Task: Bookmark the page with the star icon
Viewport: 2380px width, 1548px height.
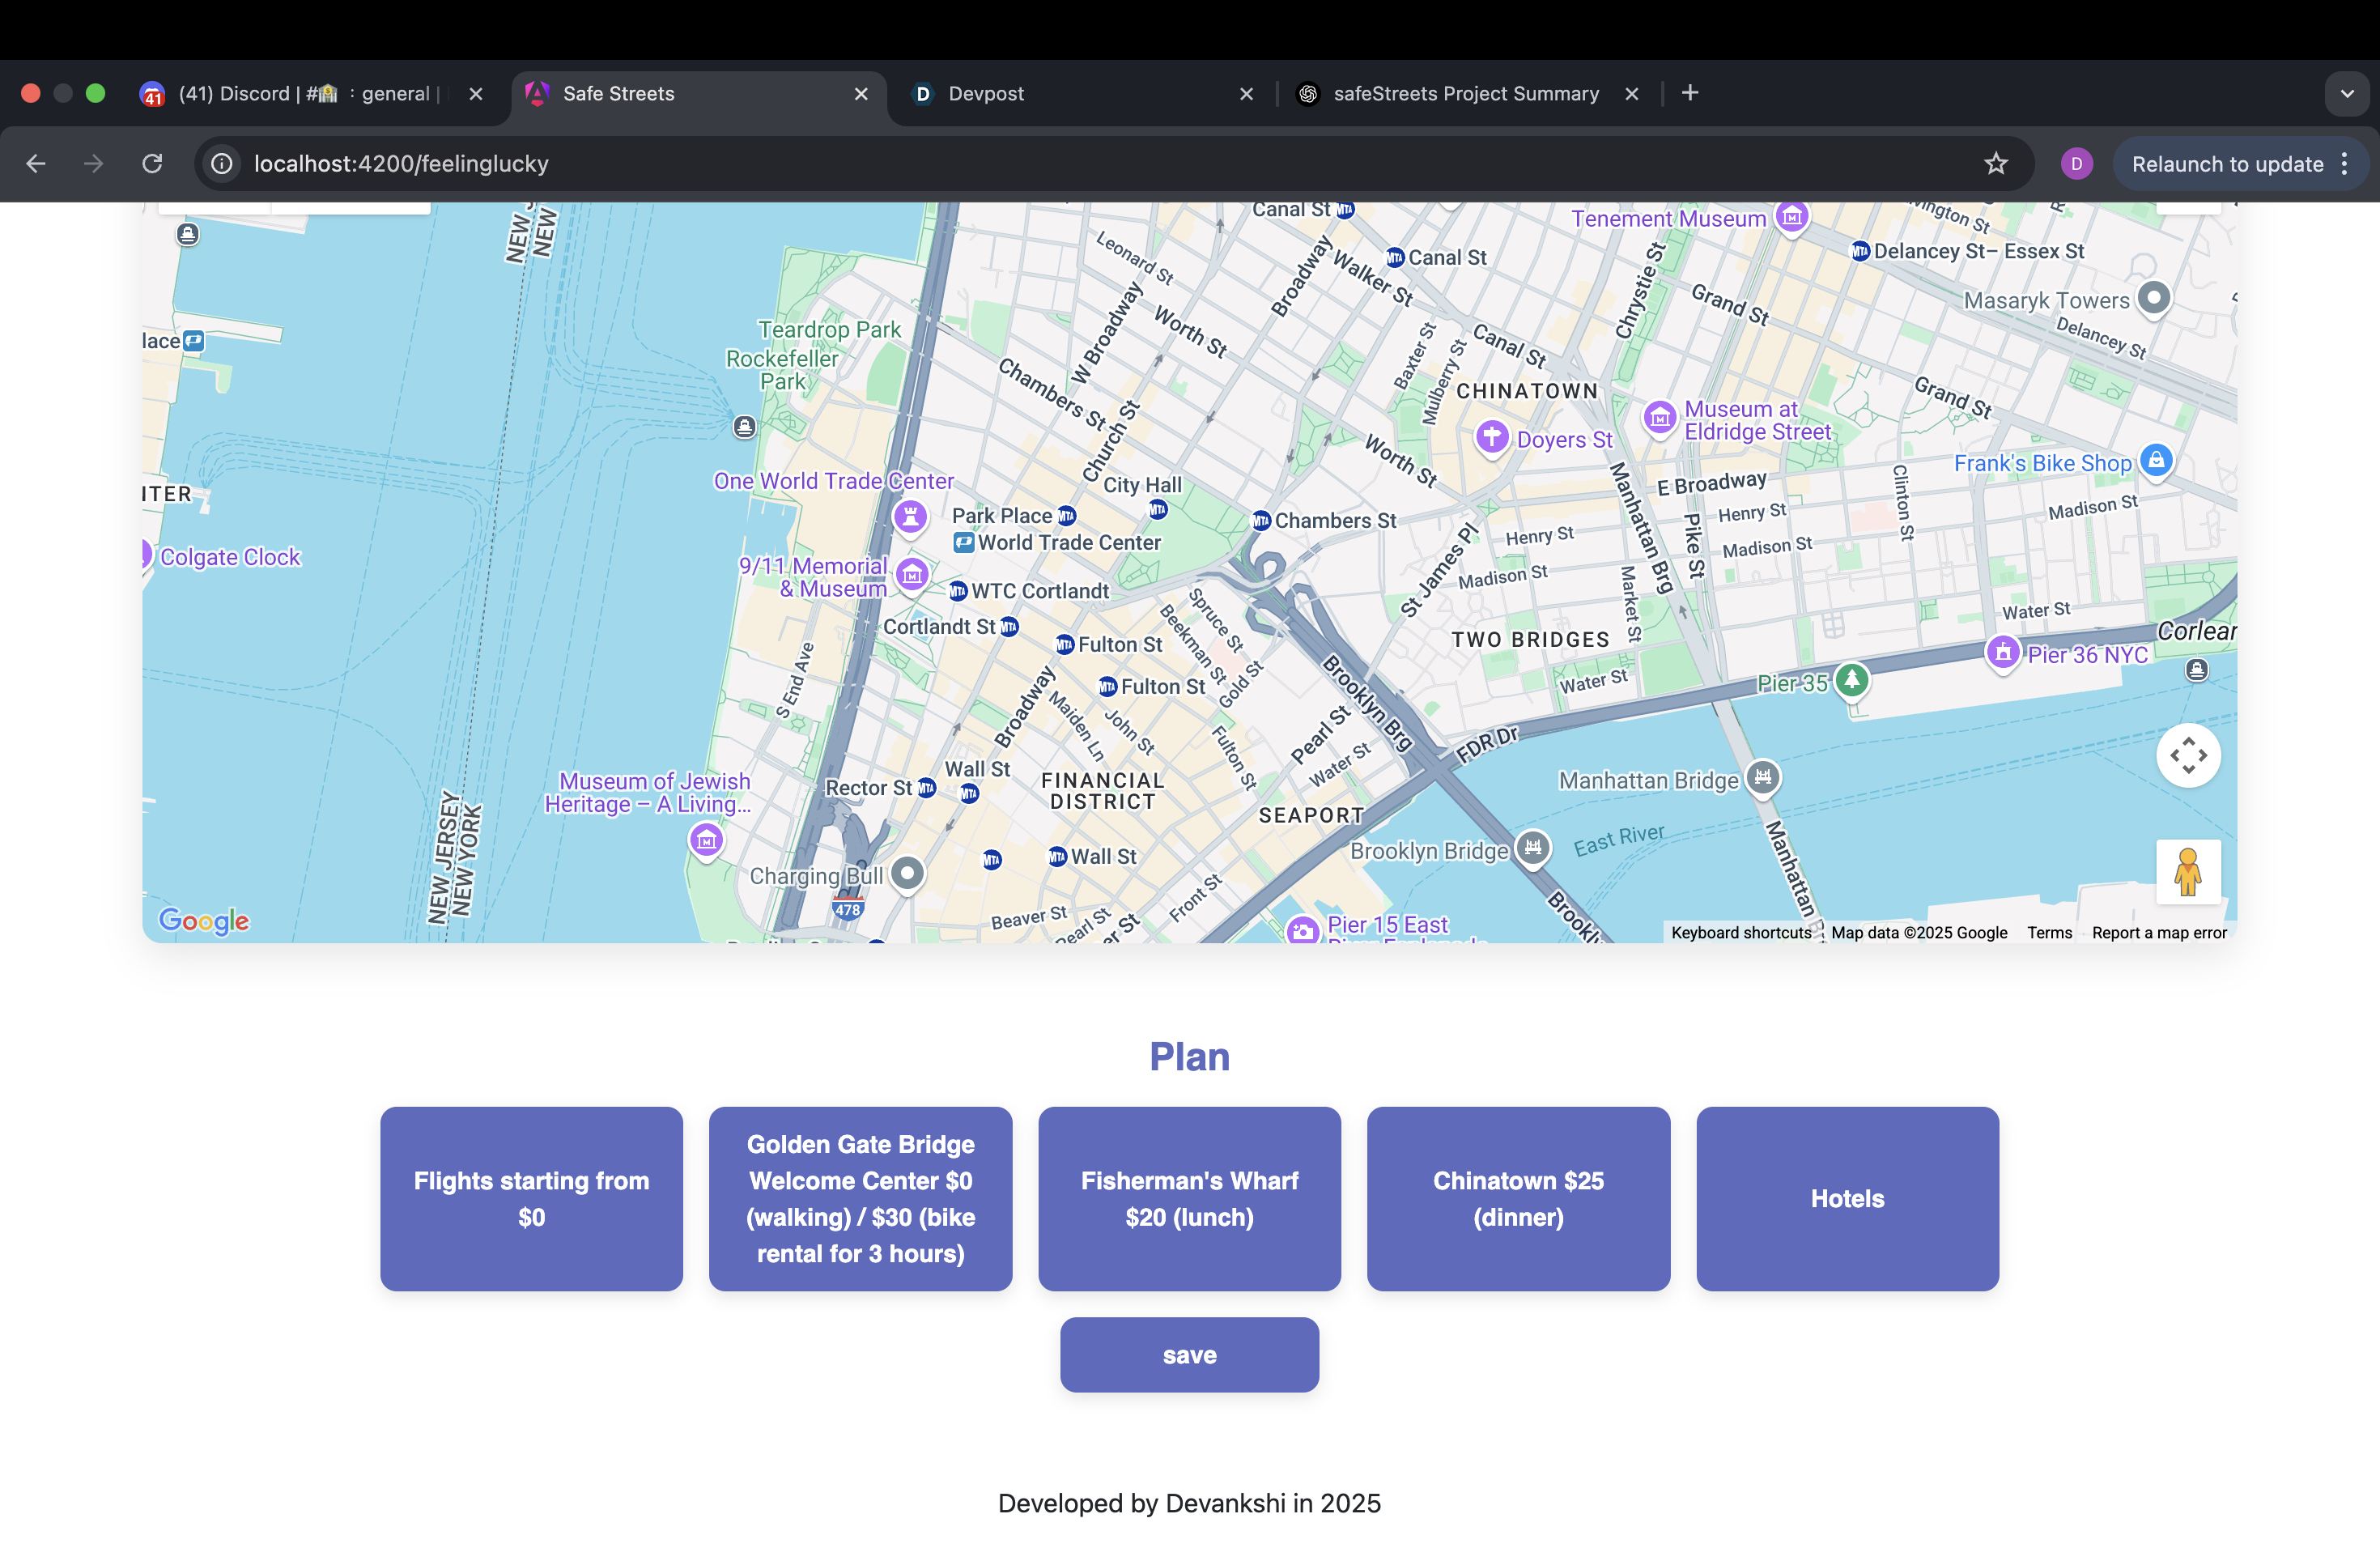Action: point(1996,164)
